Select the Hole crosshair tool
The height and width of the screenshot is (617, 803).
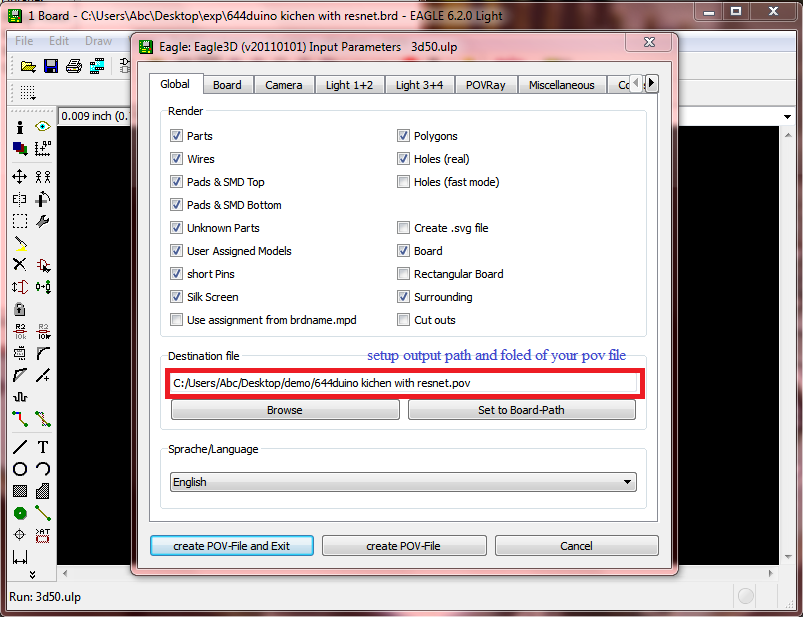point(19,535)
